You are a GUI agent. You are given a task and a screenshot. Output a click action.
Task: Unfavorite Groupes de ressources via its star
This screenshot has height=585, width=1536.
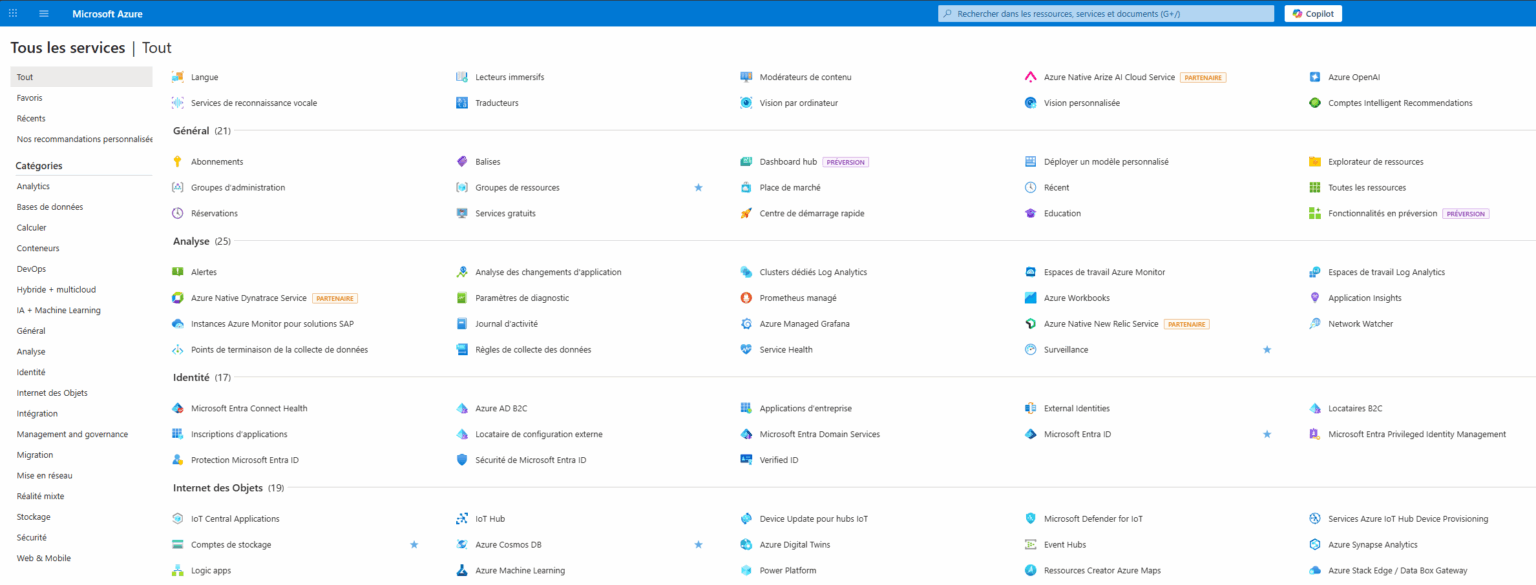pos(699,187)
